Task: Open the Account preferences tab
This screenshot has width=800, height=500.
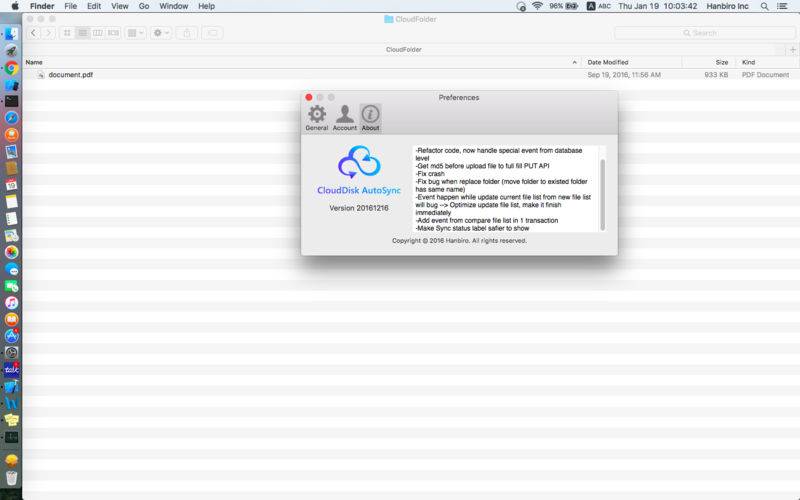Action: point(345,118)
